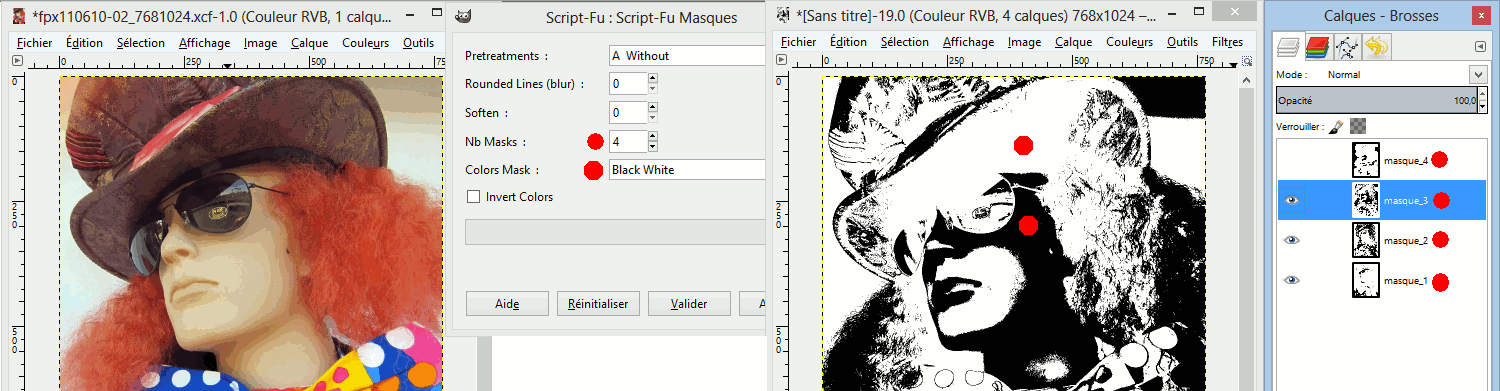Open Image menu in Sans titre window
Viewport: 1500px width, 391px height.
click(x=1024, y=42)
